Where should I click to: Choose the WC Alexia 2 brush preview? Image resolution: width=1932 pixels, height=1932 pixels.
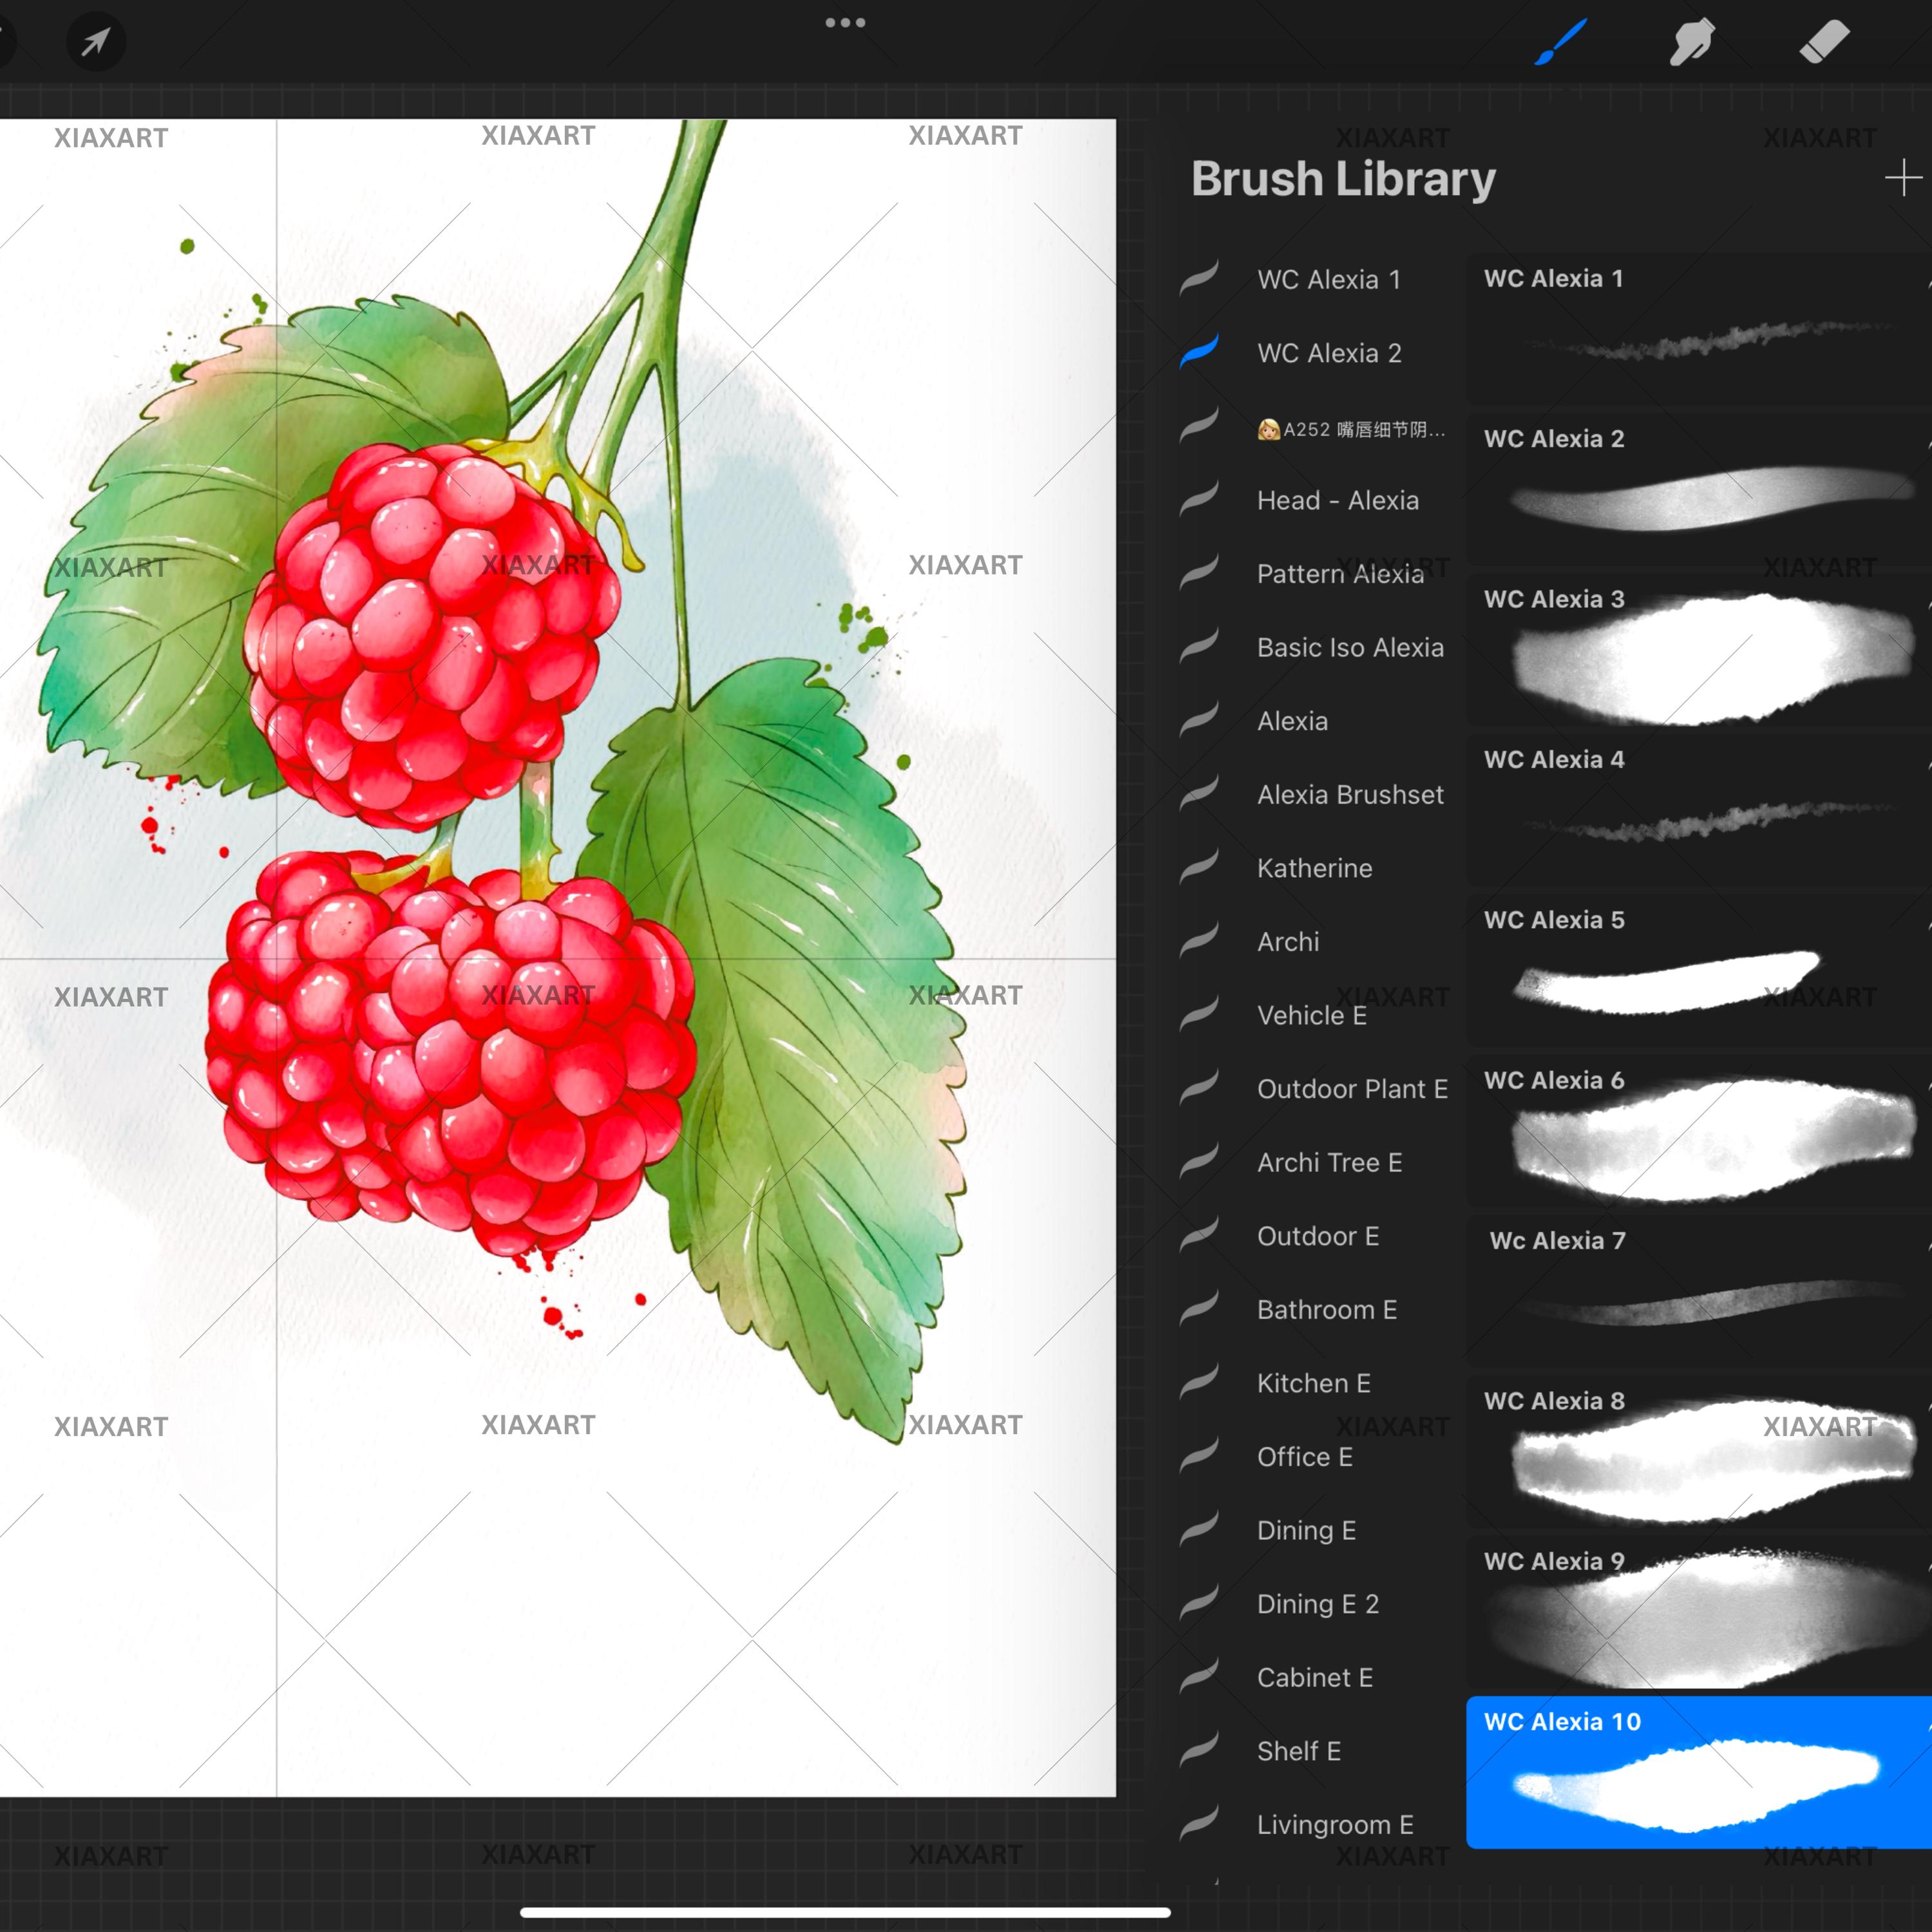[x=1699, y=489]
